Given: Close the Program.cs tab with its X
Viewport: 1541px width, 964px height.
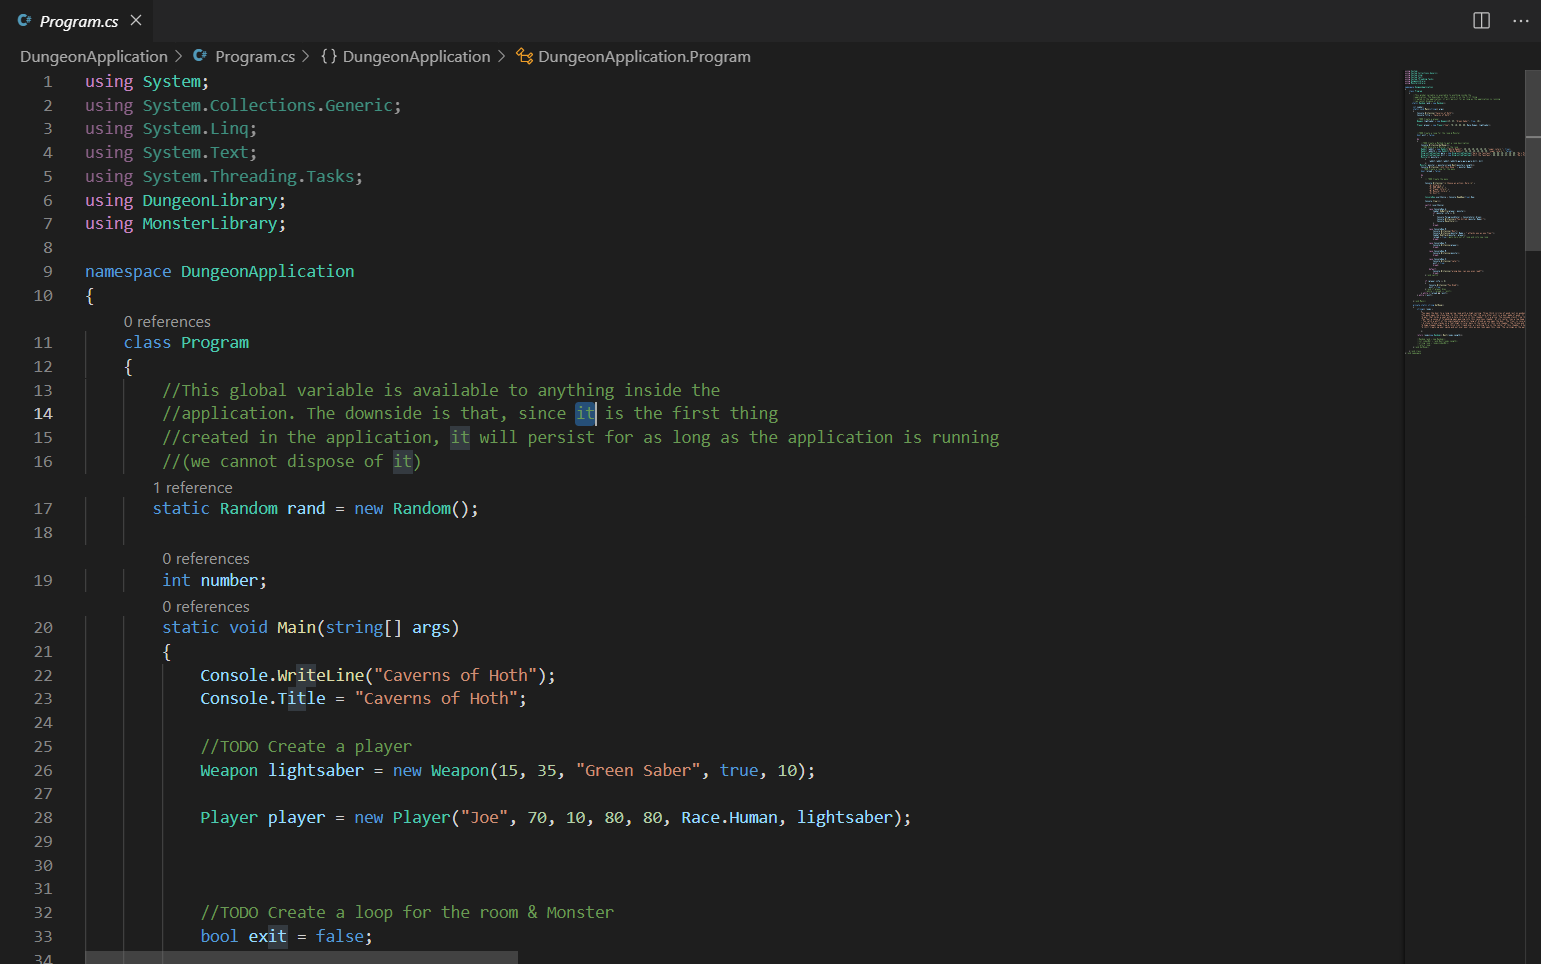Looking at the screenshot, I should (135, 20).
